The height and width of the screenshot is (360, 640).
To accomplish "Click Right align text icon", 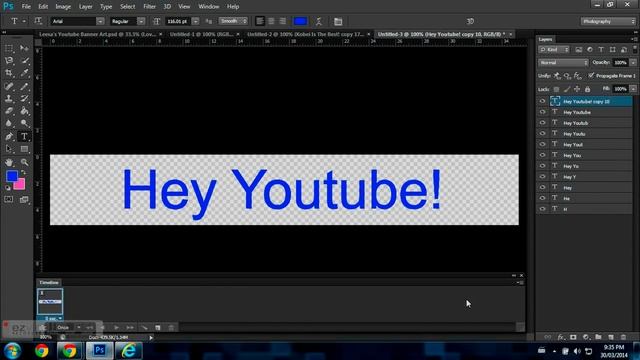I will (x=282, y=21).
